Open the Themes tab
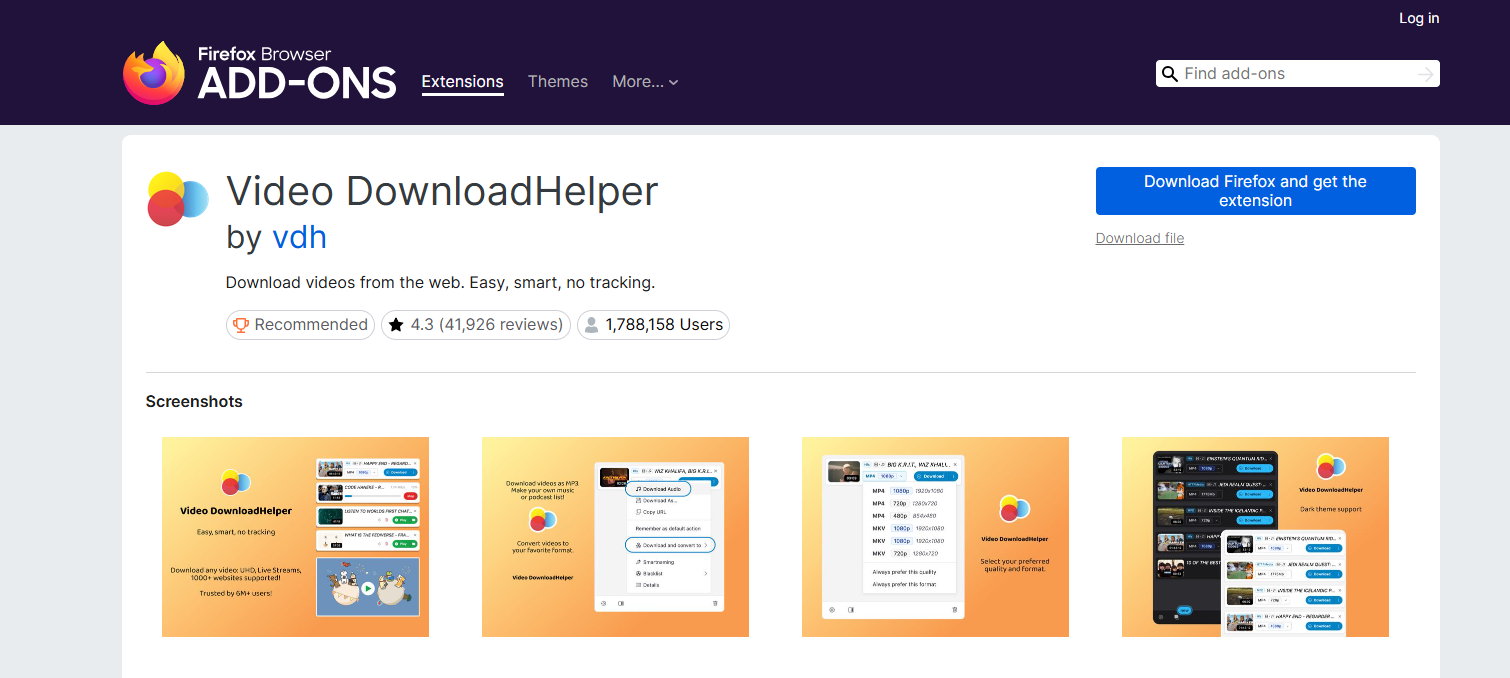This screenshot has width=1510, height=678. 558,82
